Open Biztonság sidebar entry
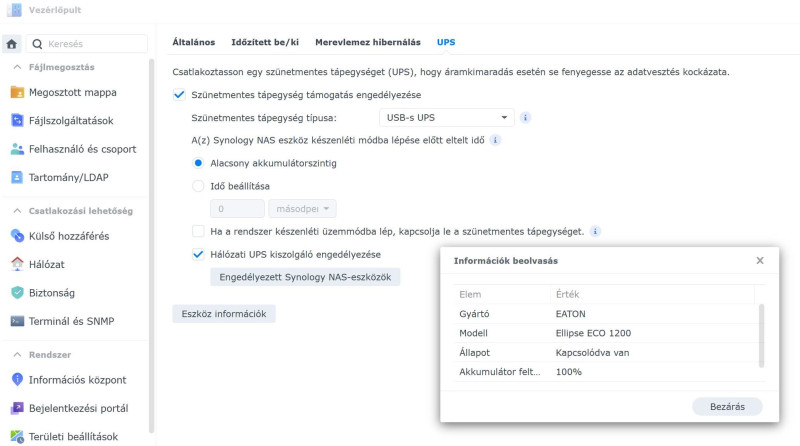 coord(52,293)
